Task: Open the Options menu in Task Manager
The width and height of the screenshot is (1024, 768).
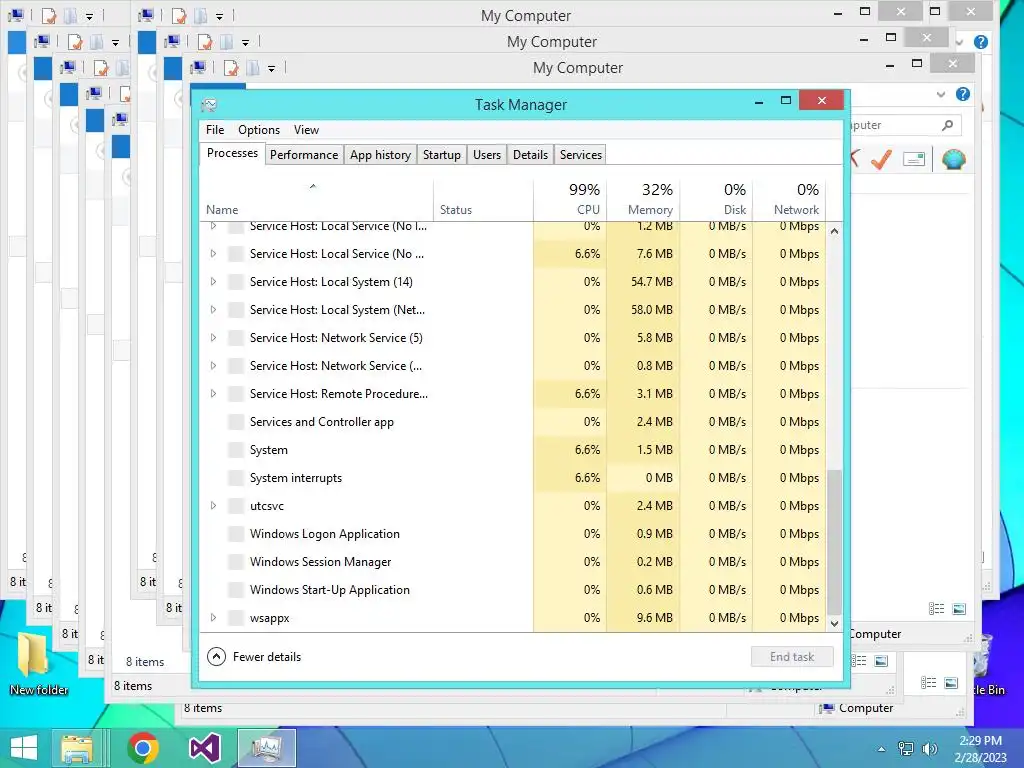Action: click(x=259, y=130)
